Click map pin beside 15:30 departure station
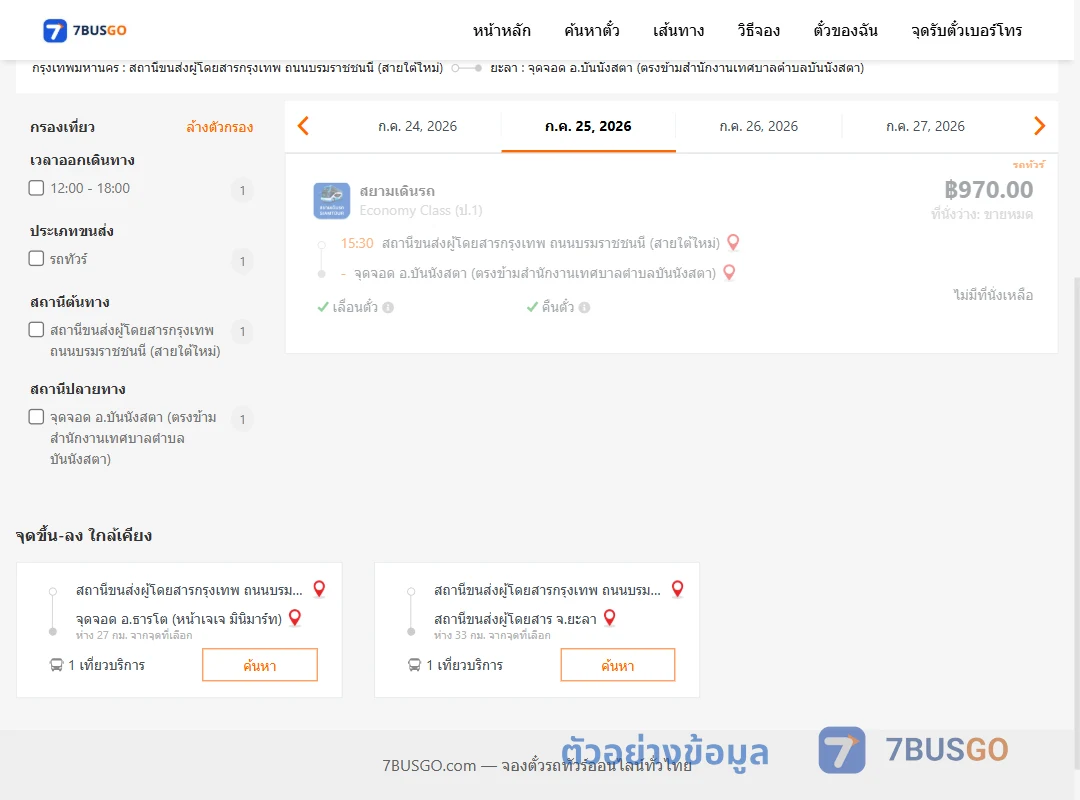This screenshot has height=800, width=1080. 734,243
